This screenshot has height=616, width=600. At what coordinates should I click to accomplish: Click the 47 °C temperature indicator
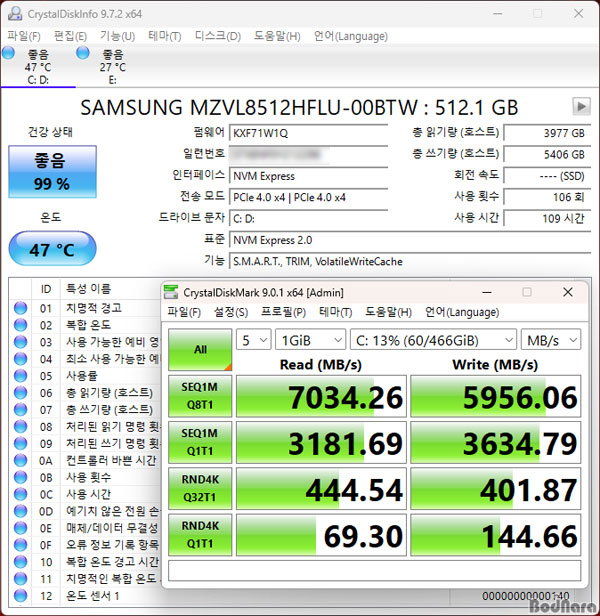coord(52,249)
